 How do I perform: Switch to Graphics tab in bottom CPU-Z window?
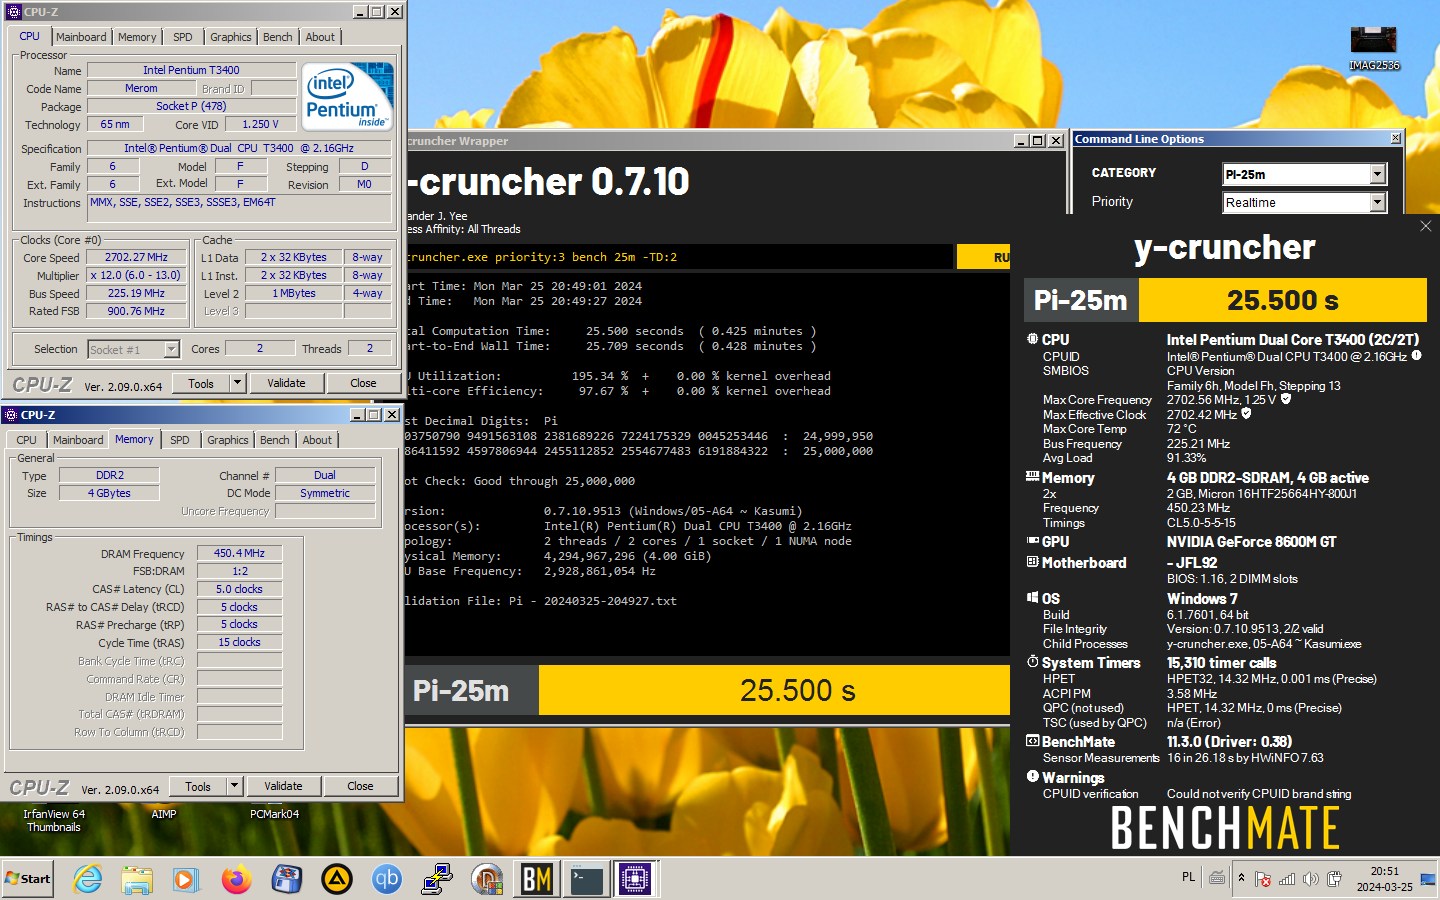tap(228, 440)
